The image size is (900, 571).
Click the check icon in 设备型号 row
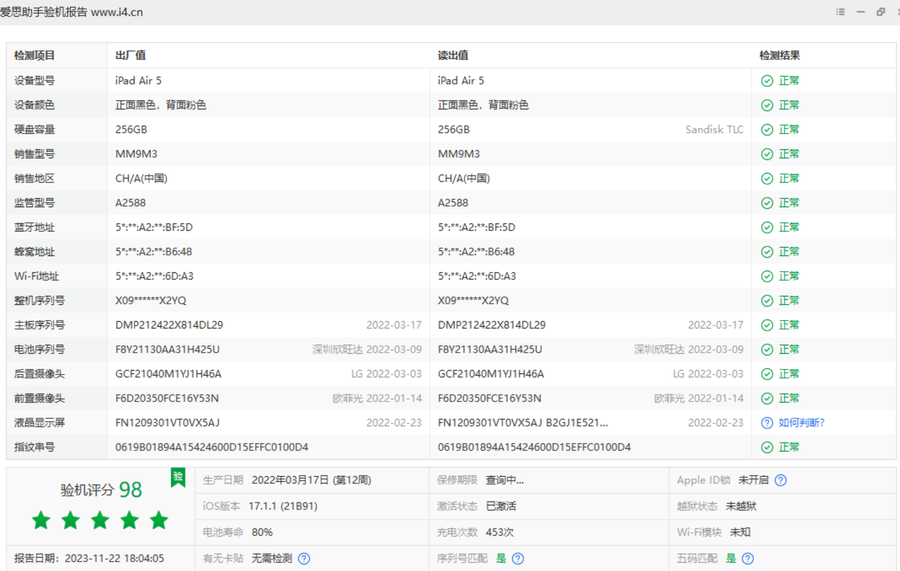pyautogui.click(x=767, y=81)
